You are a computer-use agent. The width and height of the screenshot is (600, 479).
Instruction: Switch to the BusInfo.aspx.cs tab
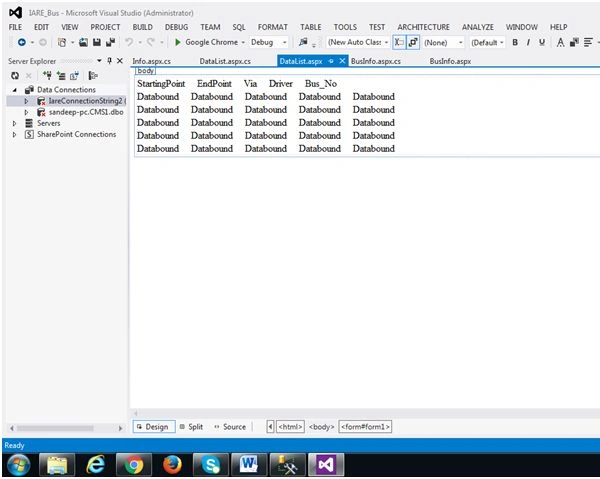click(376, 61)
